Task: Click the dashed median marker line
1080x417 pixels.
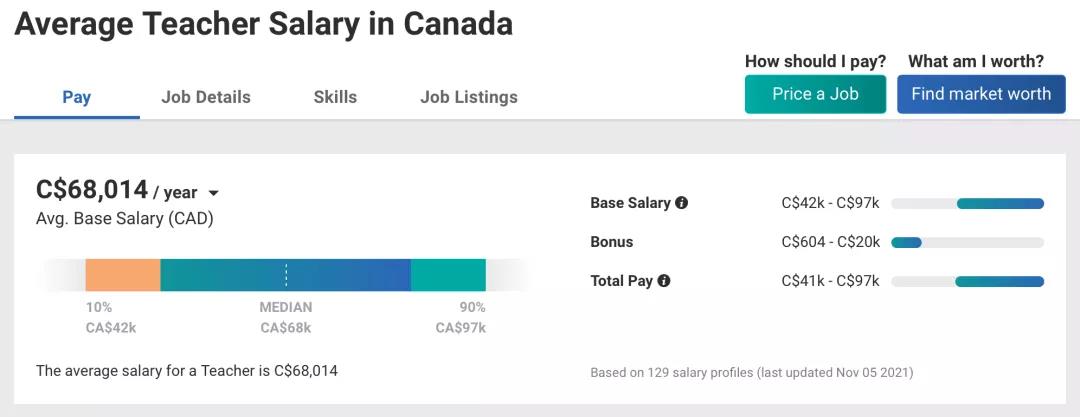Action: (286, 275)
